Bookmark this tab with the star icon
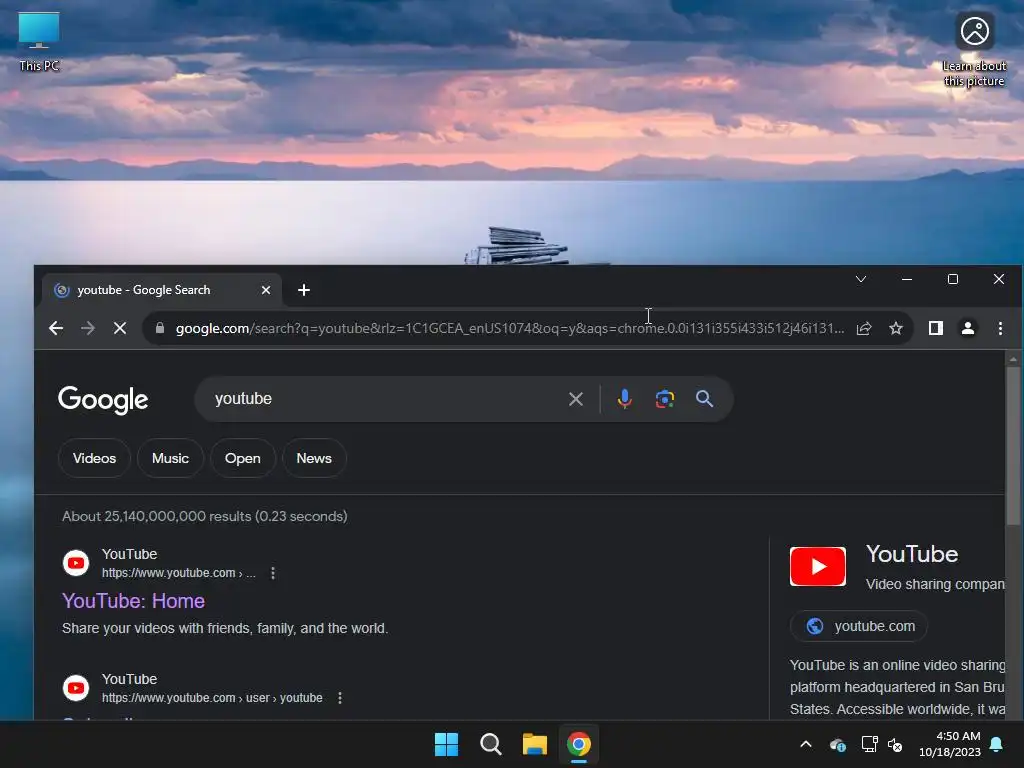The height and width of the screenshot is (768, 1024). tap(896, 328)
